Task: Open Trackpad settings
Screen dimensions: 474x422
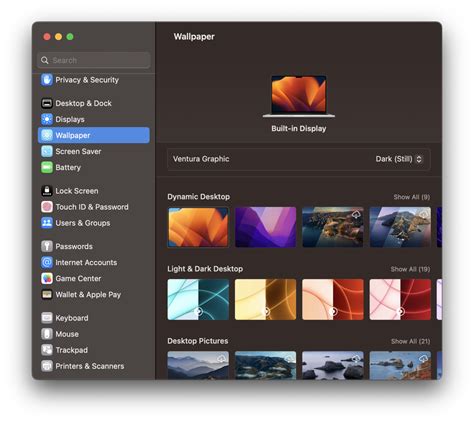Action: [x=94, y=350]
